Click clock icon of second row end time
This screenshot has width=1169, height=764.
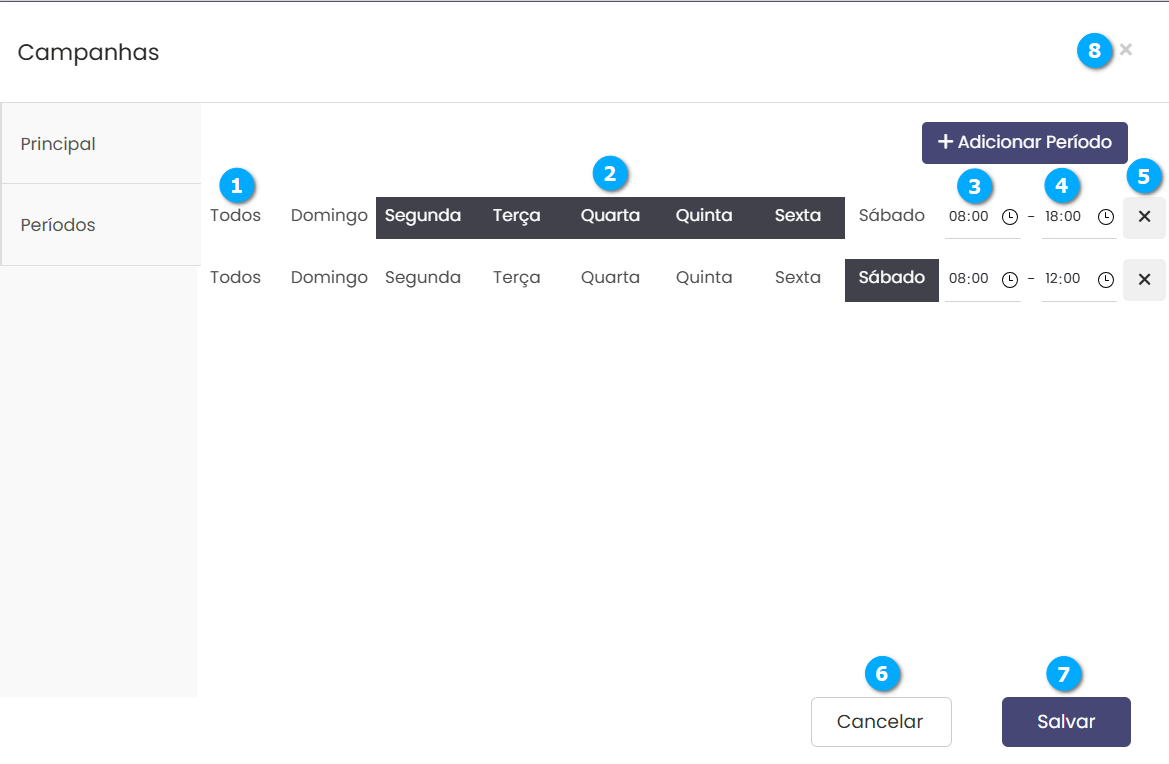[x=1105, y=280]
